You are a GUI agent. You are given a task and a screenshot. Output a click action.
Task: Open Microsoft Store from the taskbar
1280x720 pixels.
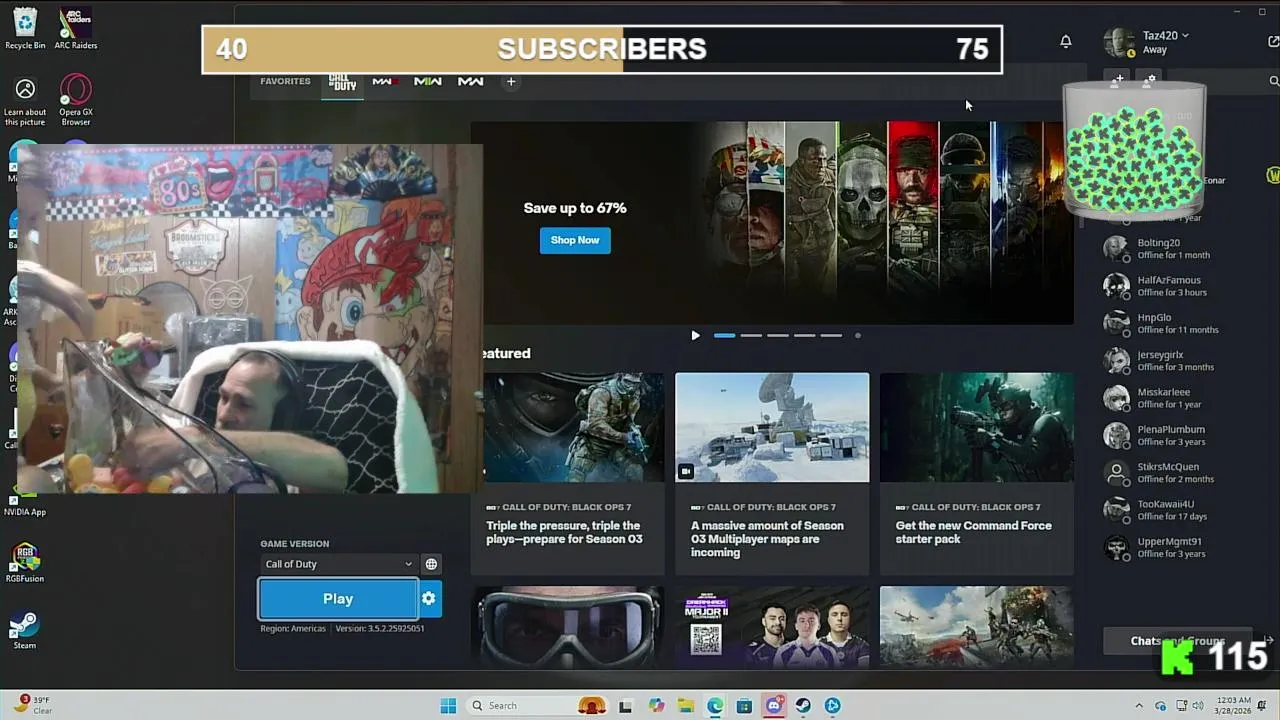pos(744,706)
